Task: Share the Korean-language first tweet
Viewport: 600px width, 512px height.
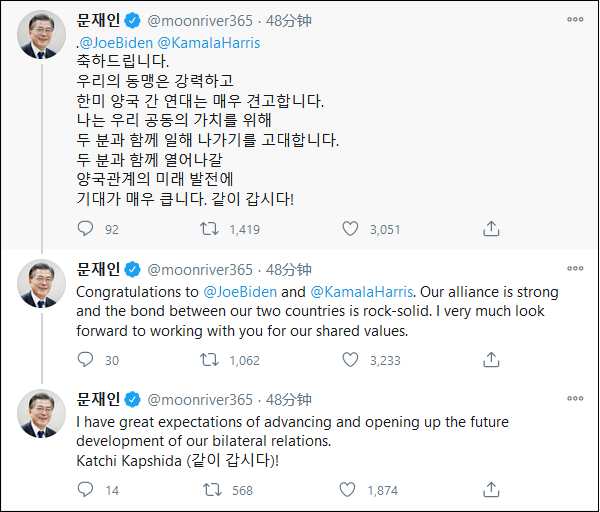Action: (490, 229)
